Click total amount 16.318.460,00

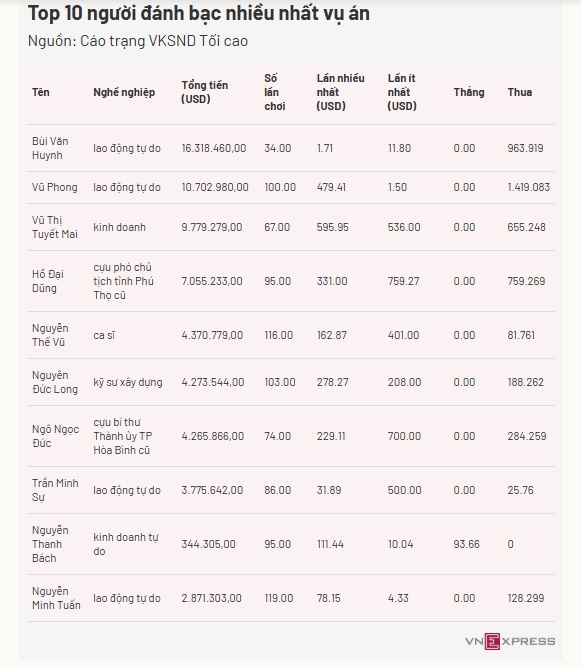214,148
